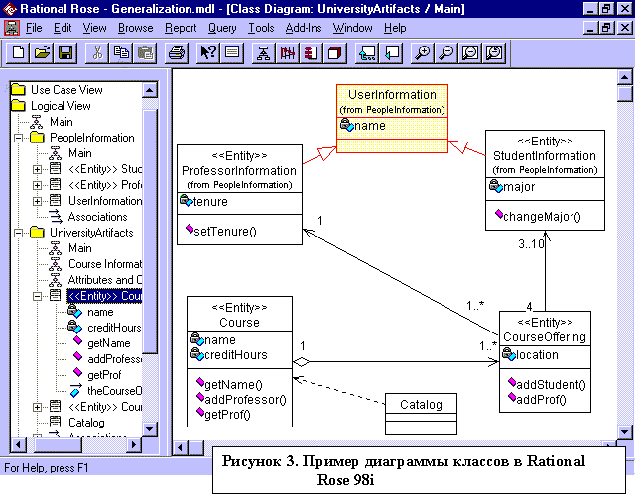Click the Zoom Out magnifier icon
This screenshot has height=496, width=635.
446,53
